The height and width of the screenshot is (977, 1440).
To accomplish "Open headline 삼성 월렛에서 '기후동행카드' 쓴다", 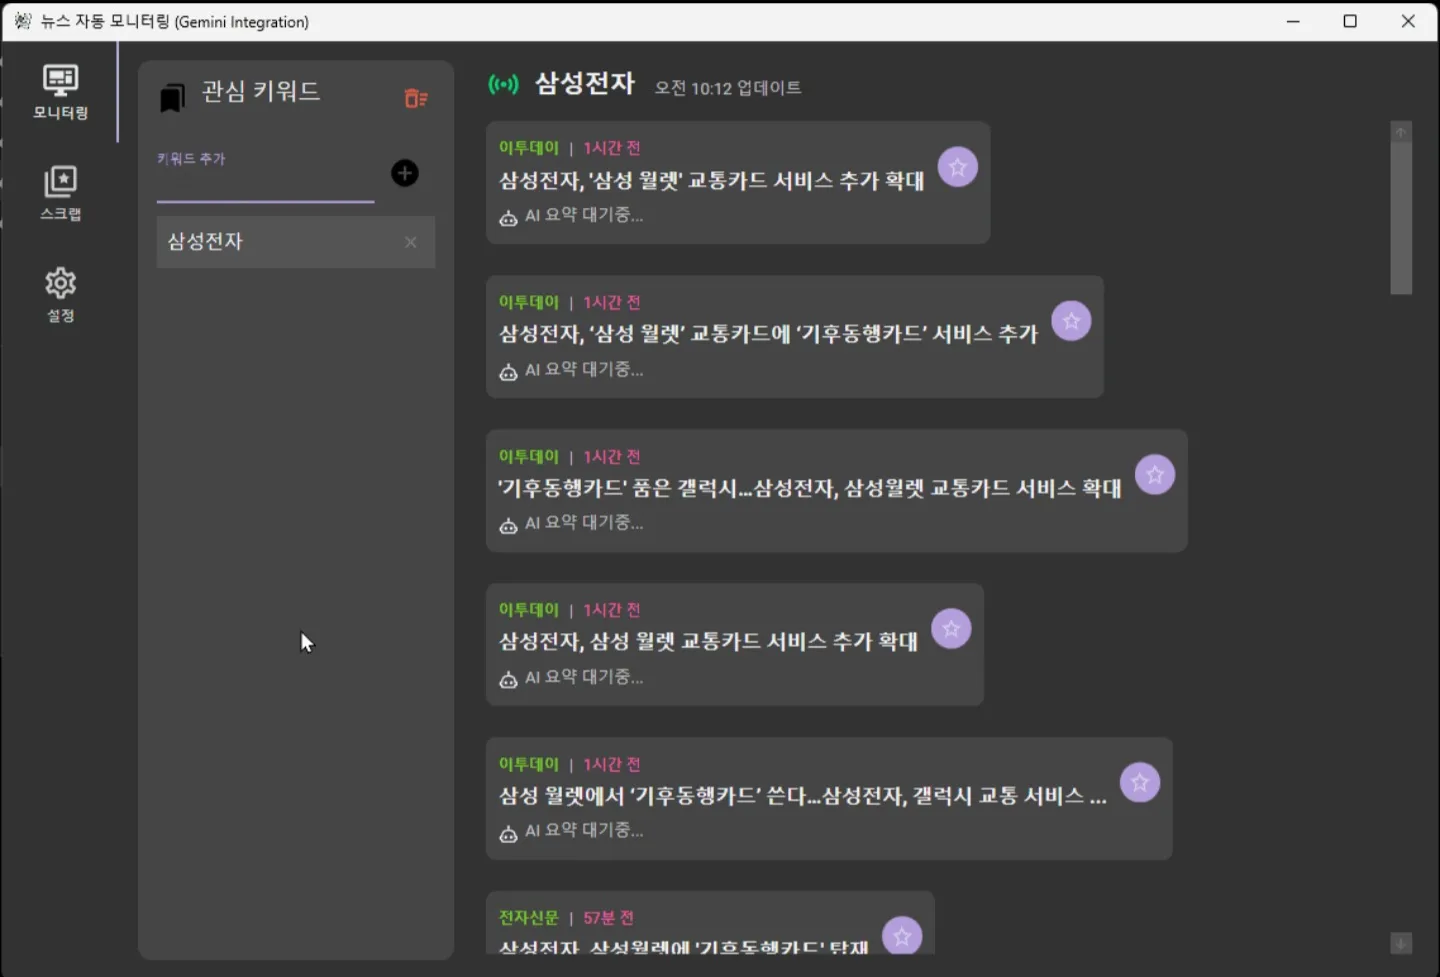I will click(803, 796).
